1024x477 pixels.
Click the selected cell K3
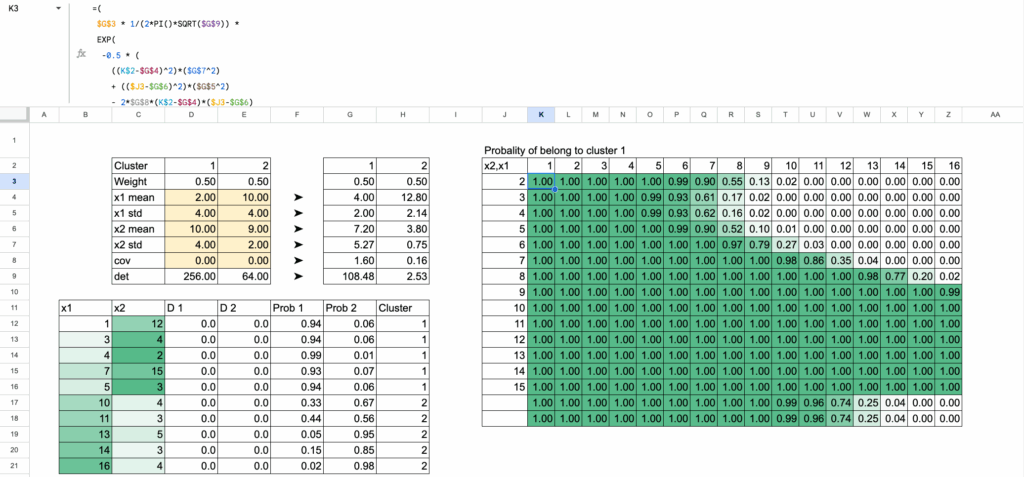[541, 181]
